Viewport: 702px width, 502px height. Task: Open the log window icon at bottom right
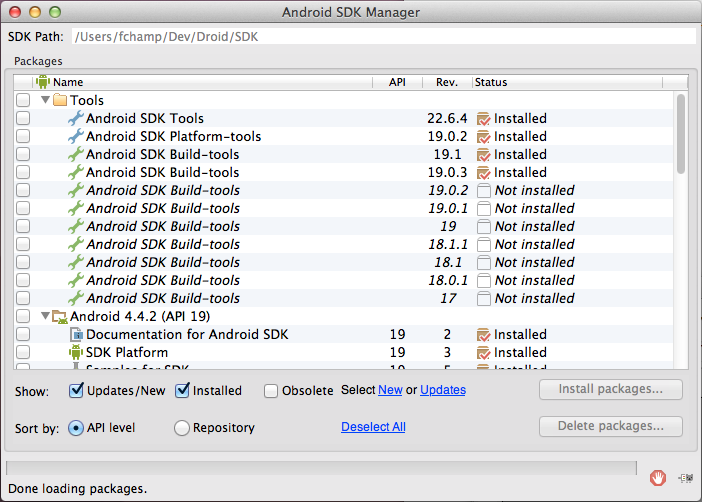(685, 478)
